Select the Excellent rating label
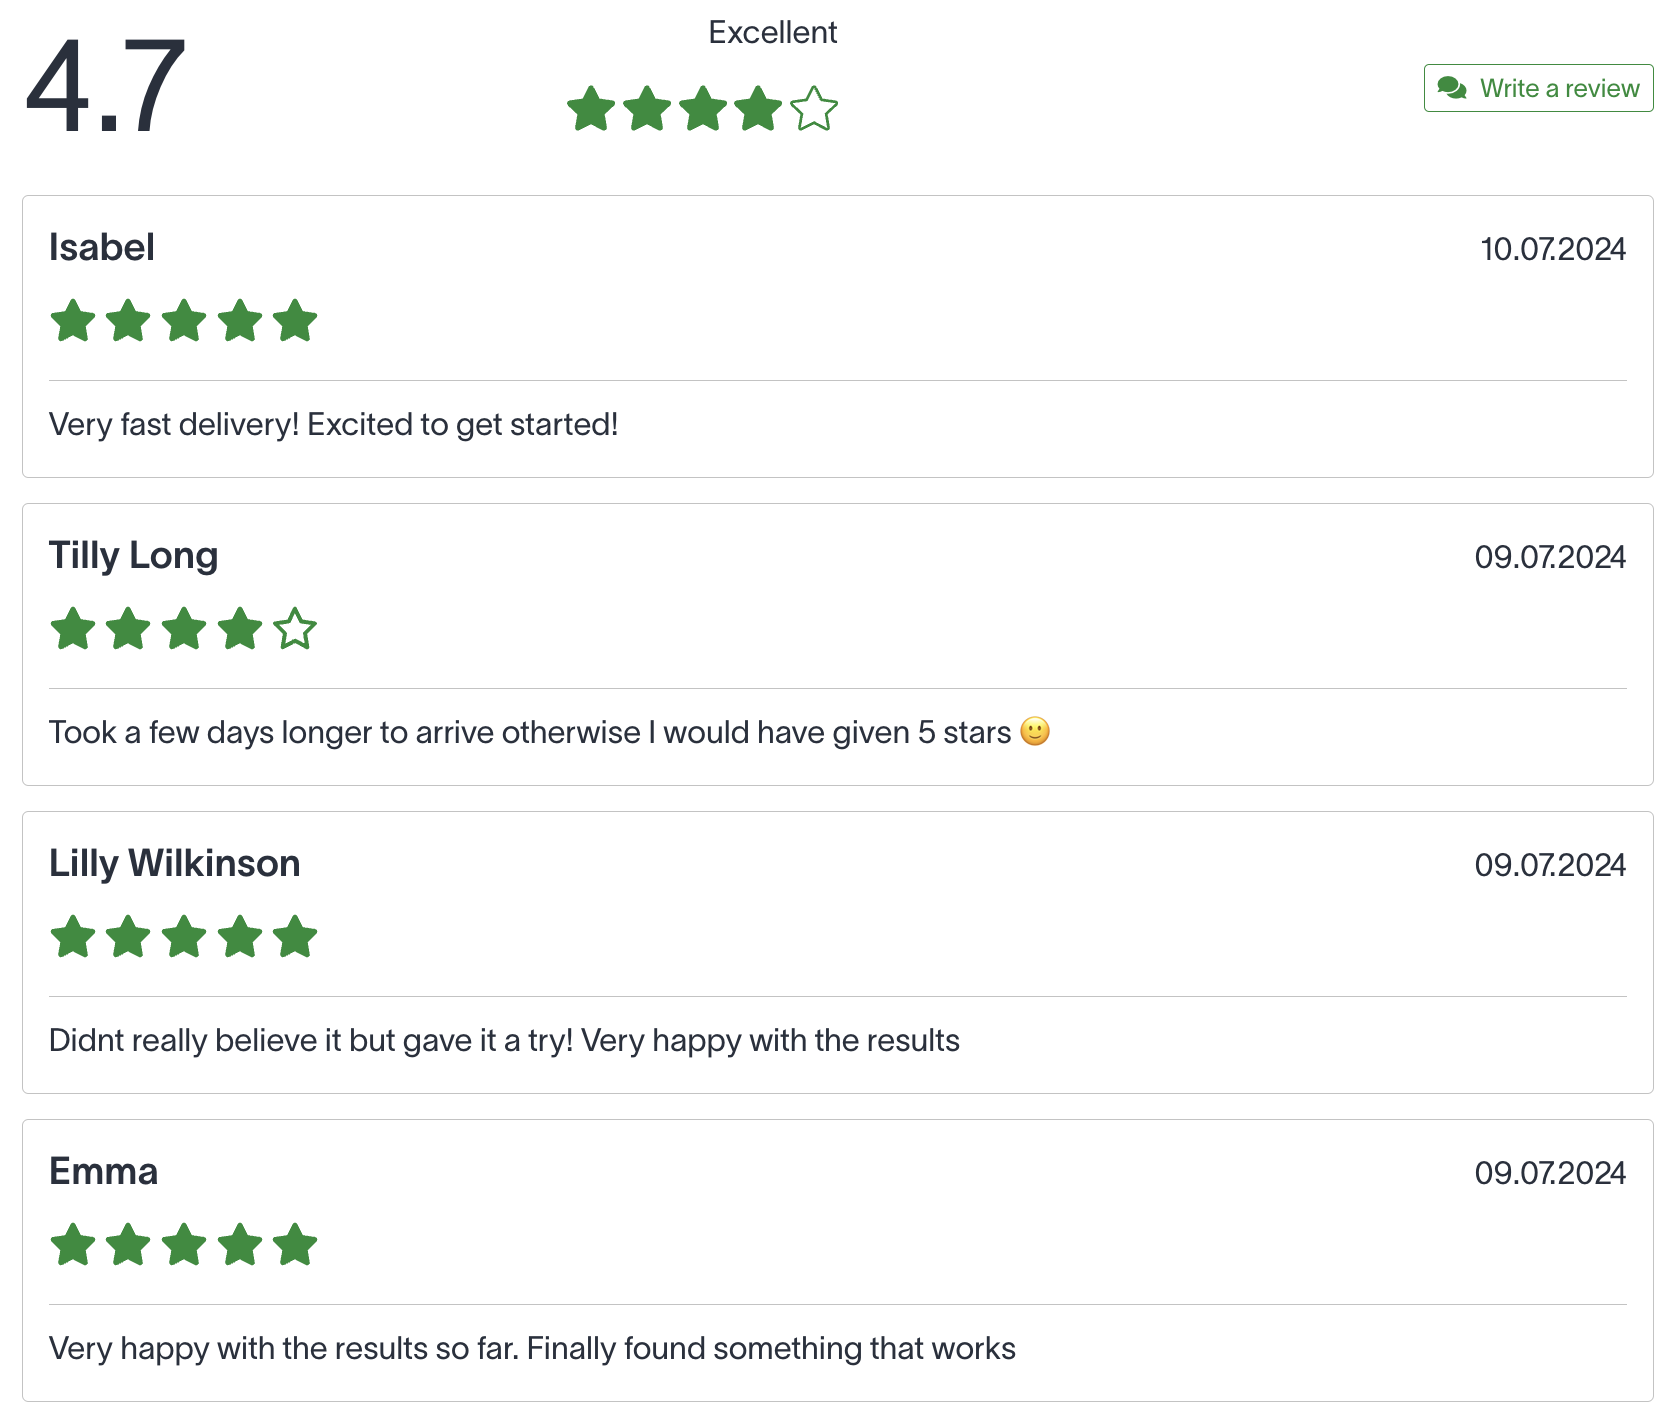The image size is (1664, 1416). [x=772, y=31]
